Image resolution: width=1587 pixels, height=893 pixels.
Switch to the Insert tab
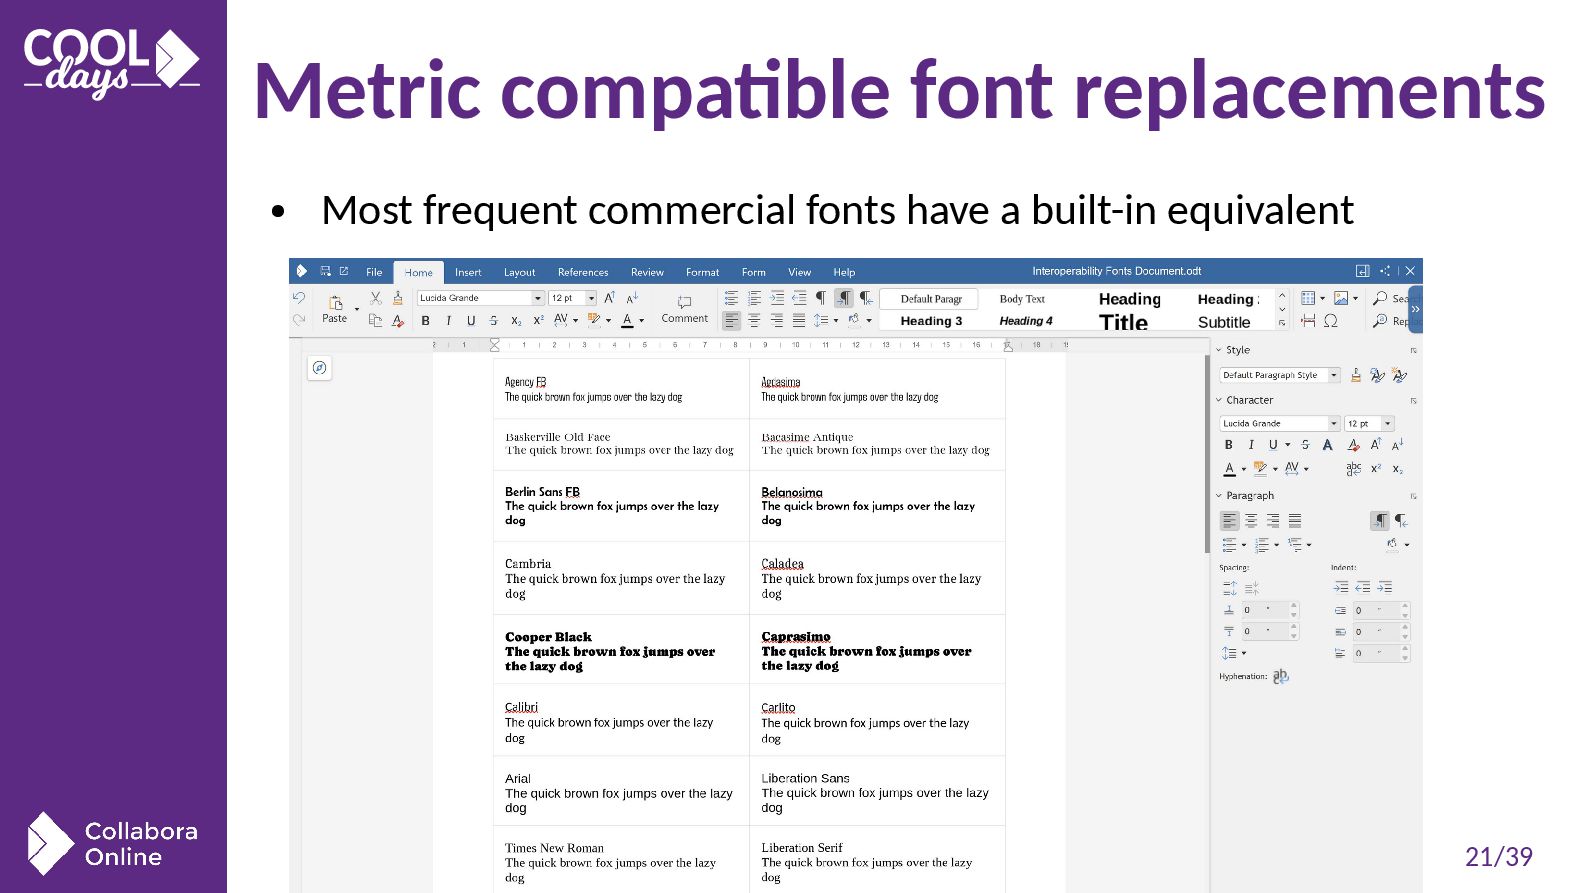pyautogui.click(x=468, y=272)
